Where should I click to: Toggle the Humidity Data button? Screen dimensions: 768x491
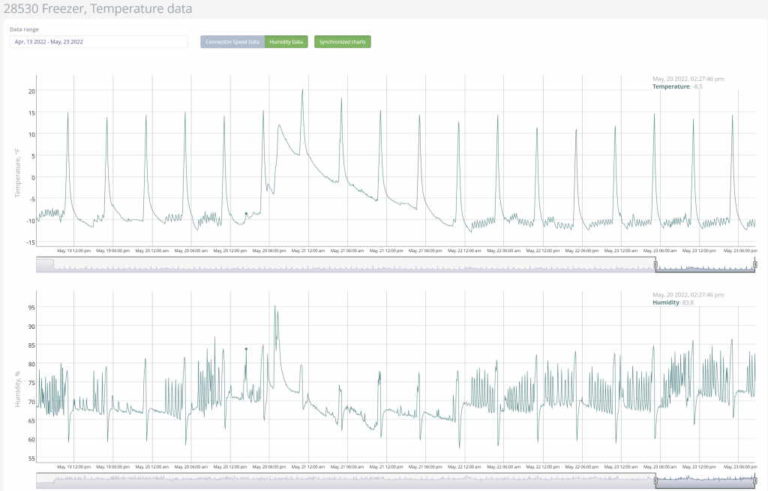click(288, 42)
